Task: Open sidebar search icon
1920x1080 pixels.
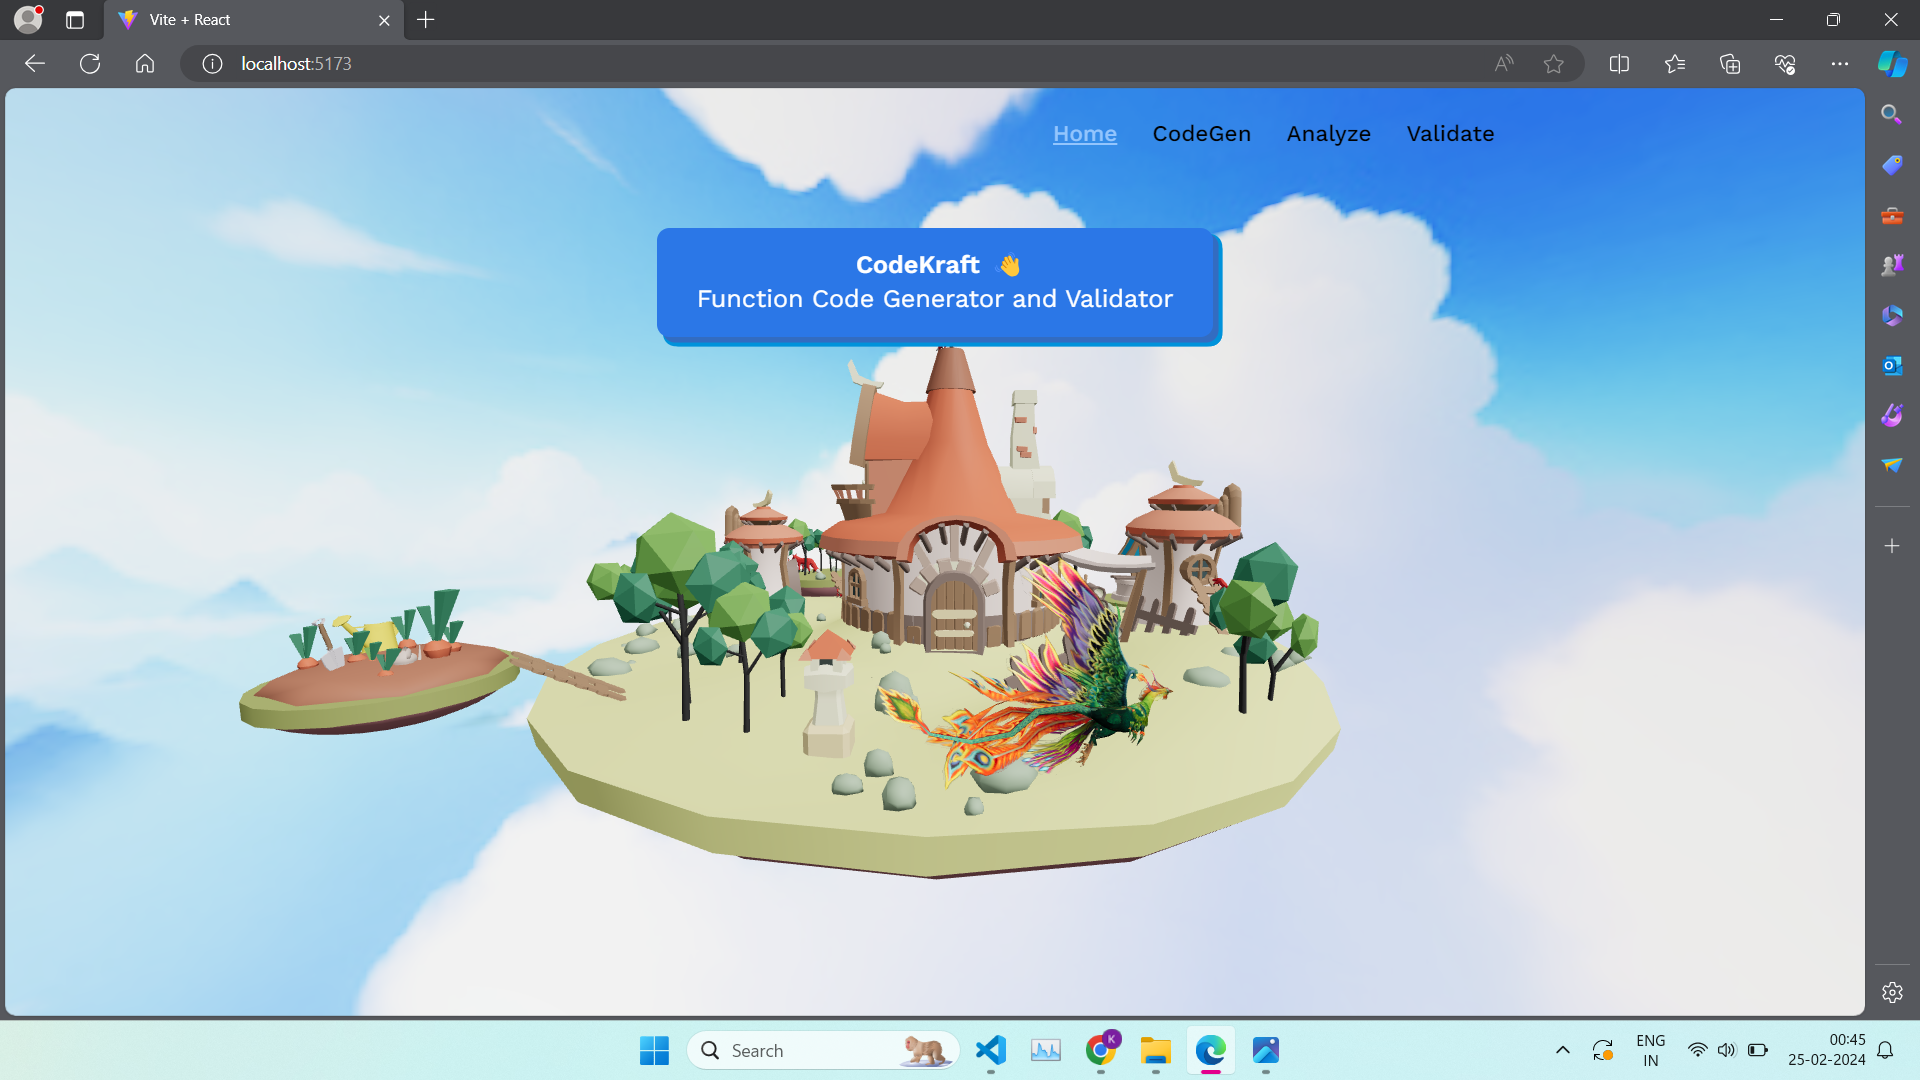Action: pos(1891,114)
